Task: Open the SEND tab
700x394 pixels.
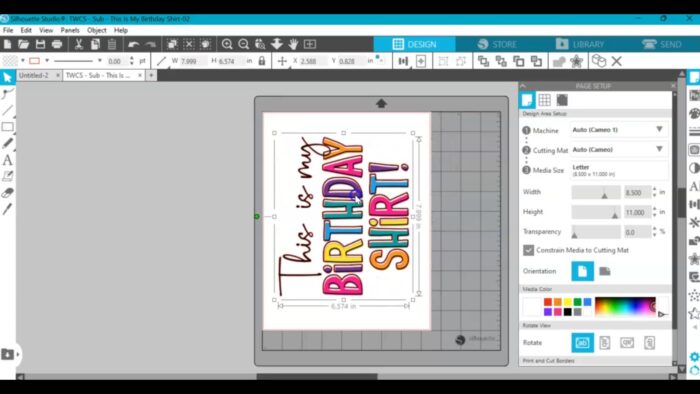Action: click(662, 44)
